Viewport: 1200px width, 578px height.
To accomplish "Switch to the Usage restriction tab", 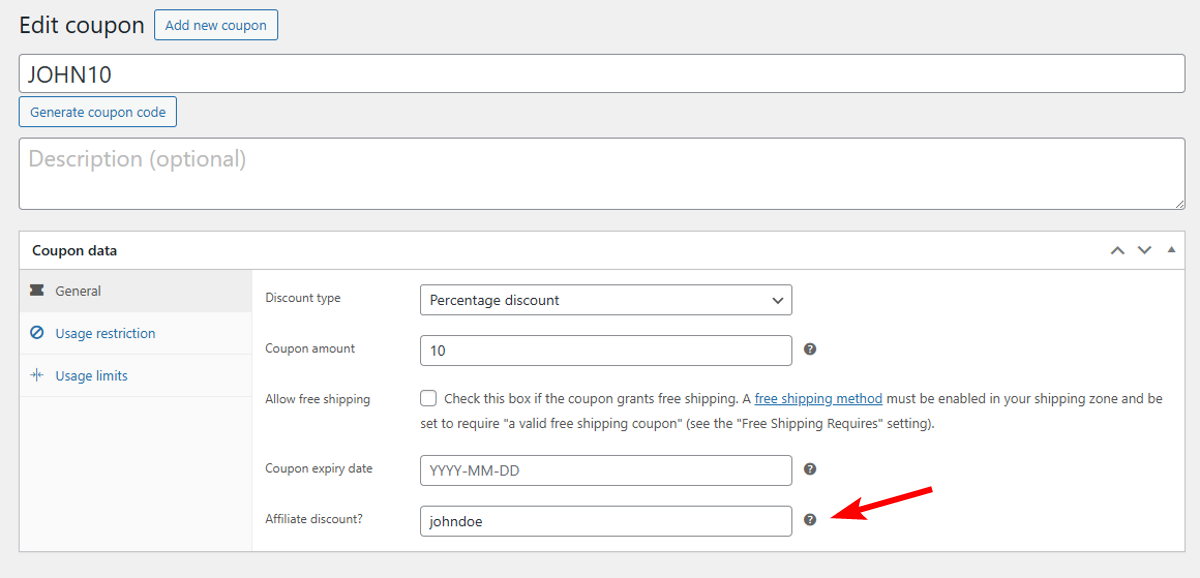I will tap(105, 333).
